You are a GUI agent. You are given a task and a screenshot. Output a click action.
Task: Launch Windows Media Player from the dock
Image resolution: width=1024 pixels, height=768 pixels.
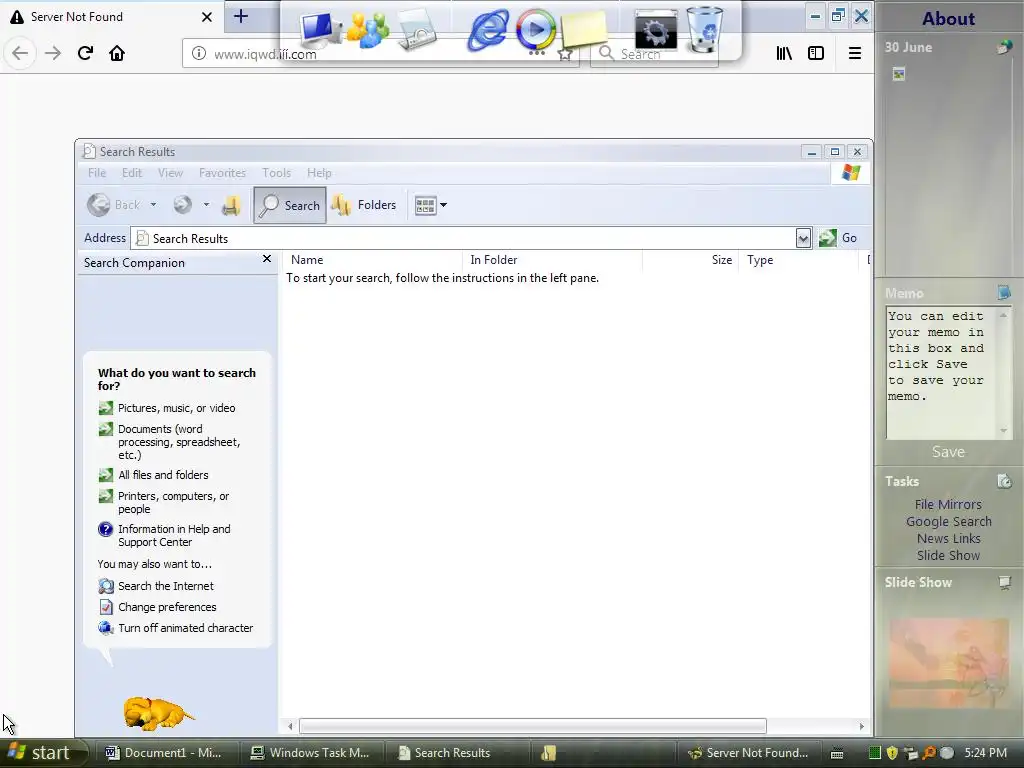click(x=536, y=29)
